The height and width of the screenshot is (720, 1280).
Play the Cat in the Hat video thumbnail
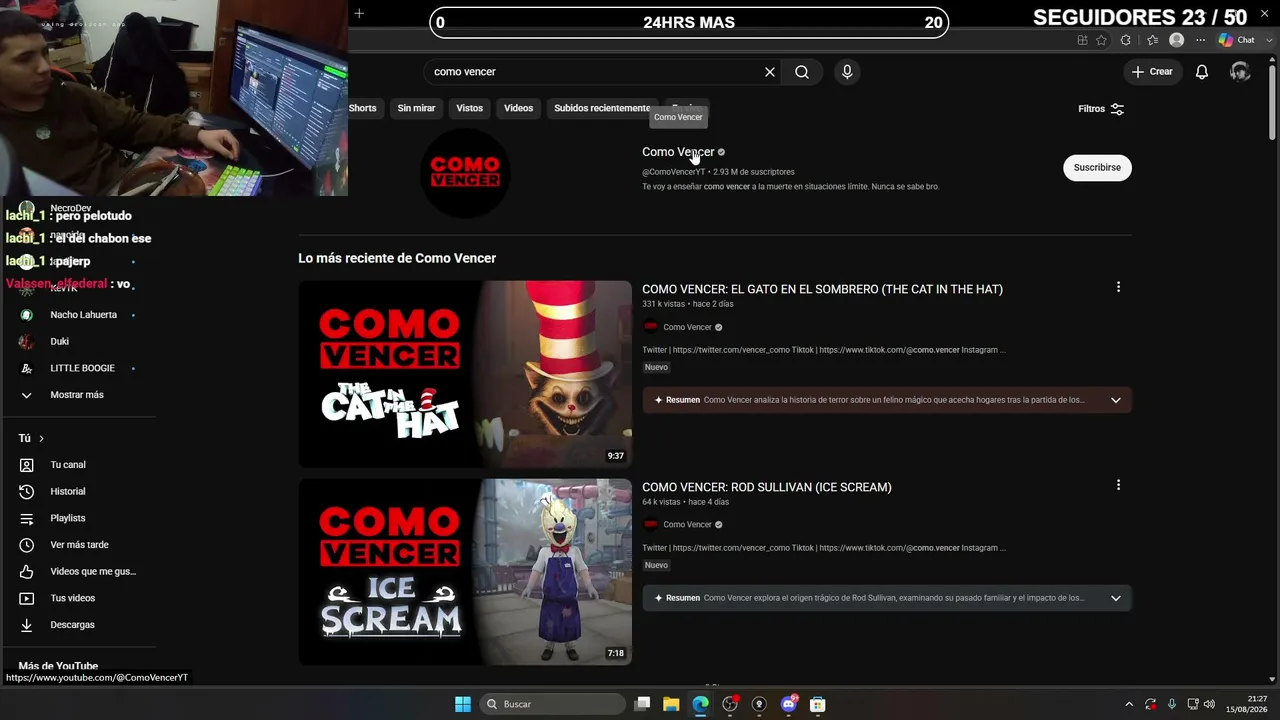tap(465, 374)
